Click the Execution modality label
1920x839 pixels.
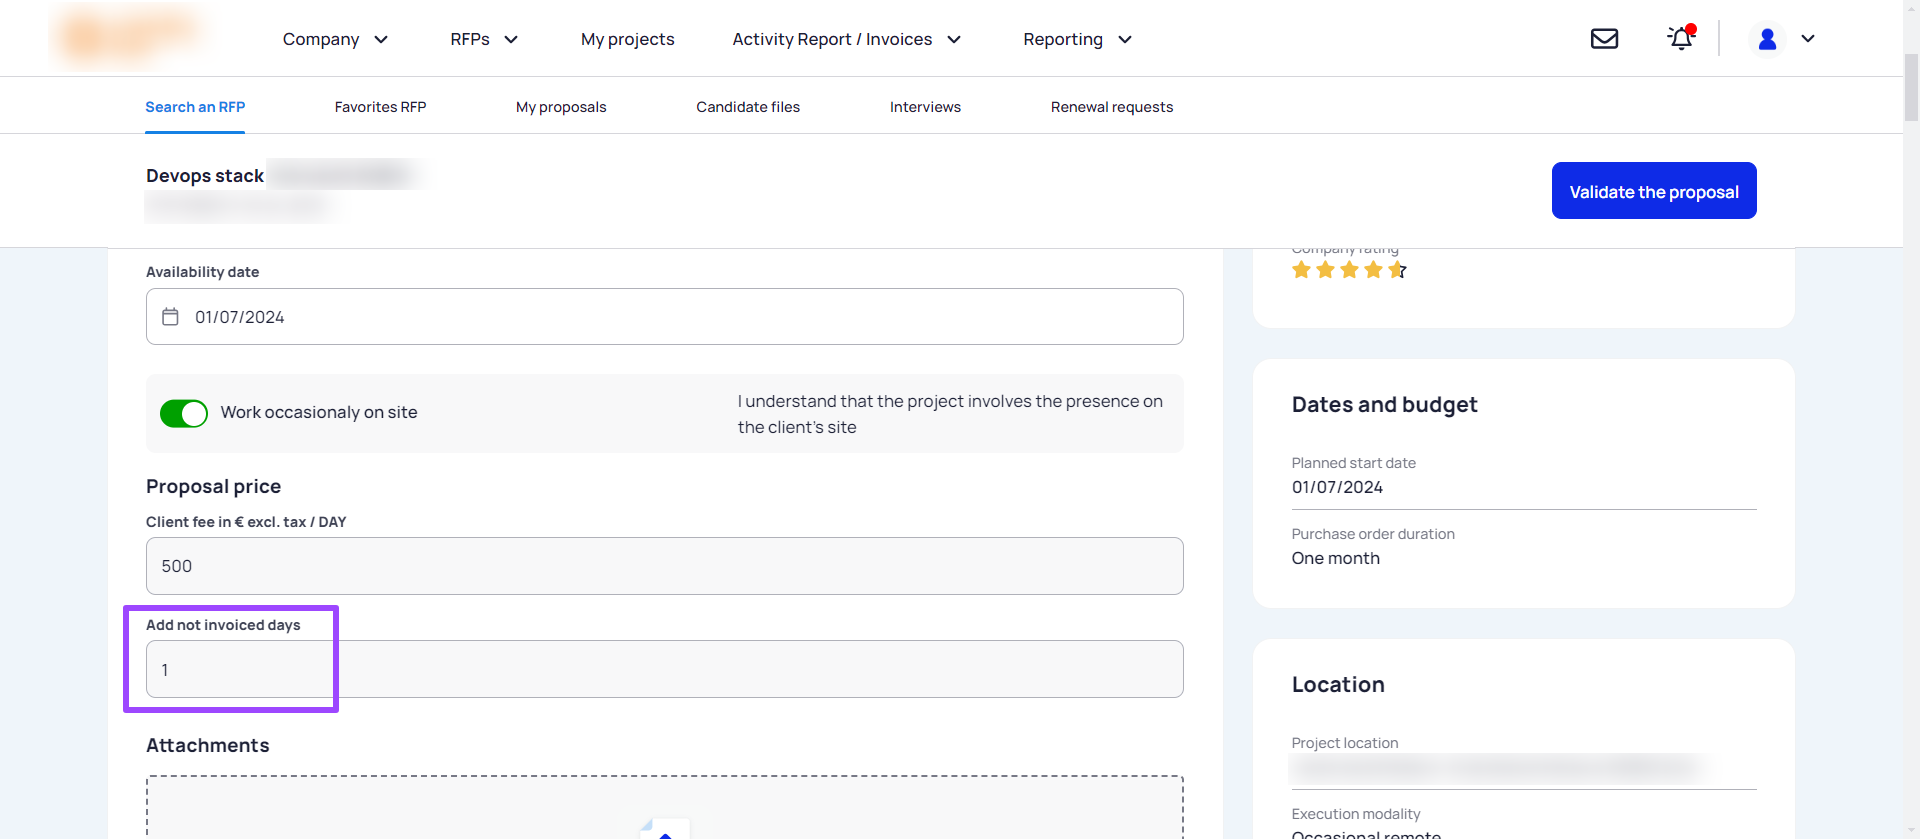point(1355,814)
